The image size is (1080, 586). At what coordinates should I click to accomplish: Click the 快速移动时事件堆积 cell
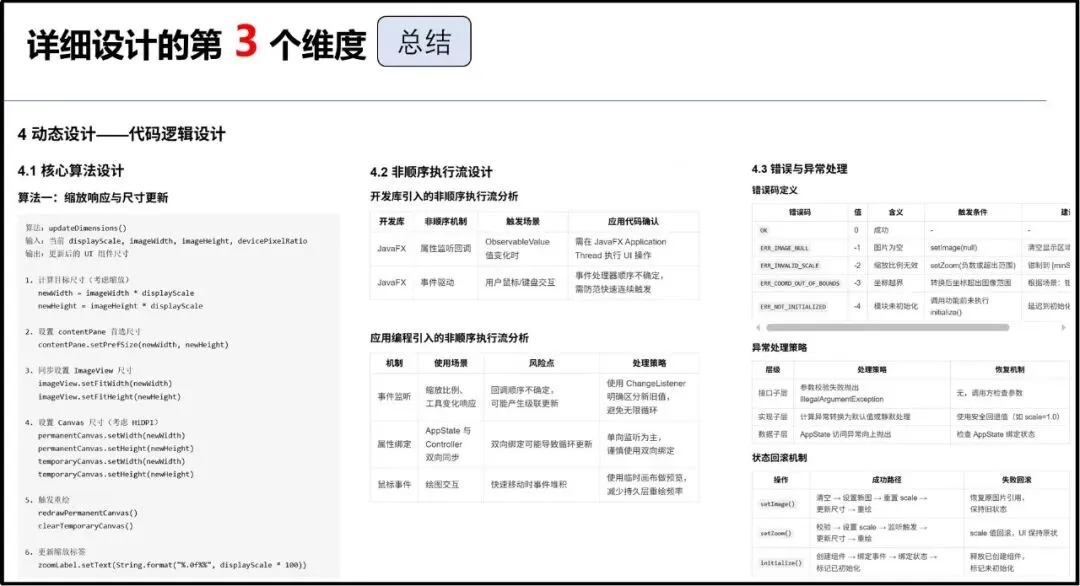(529, 485)
